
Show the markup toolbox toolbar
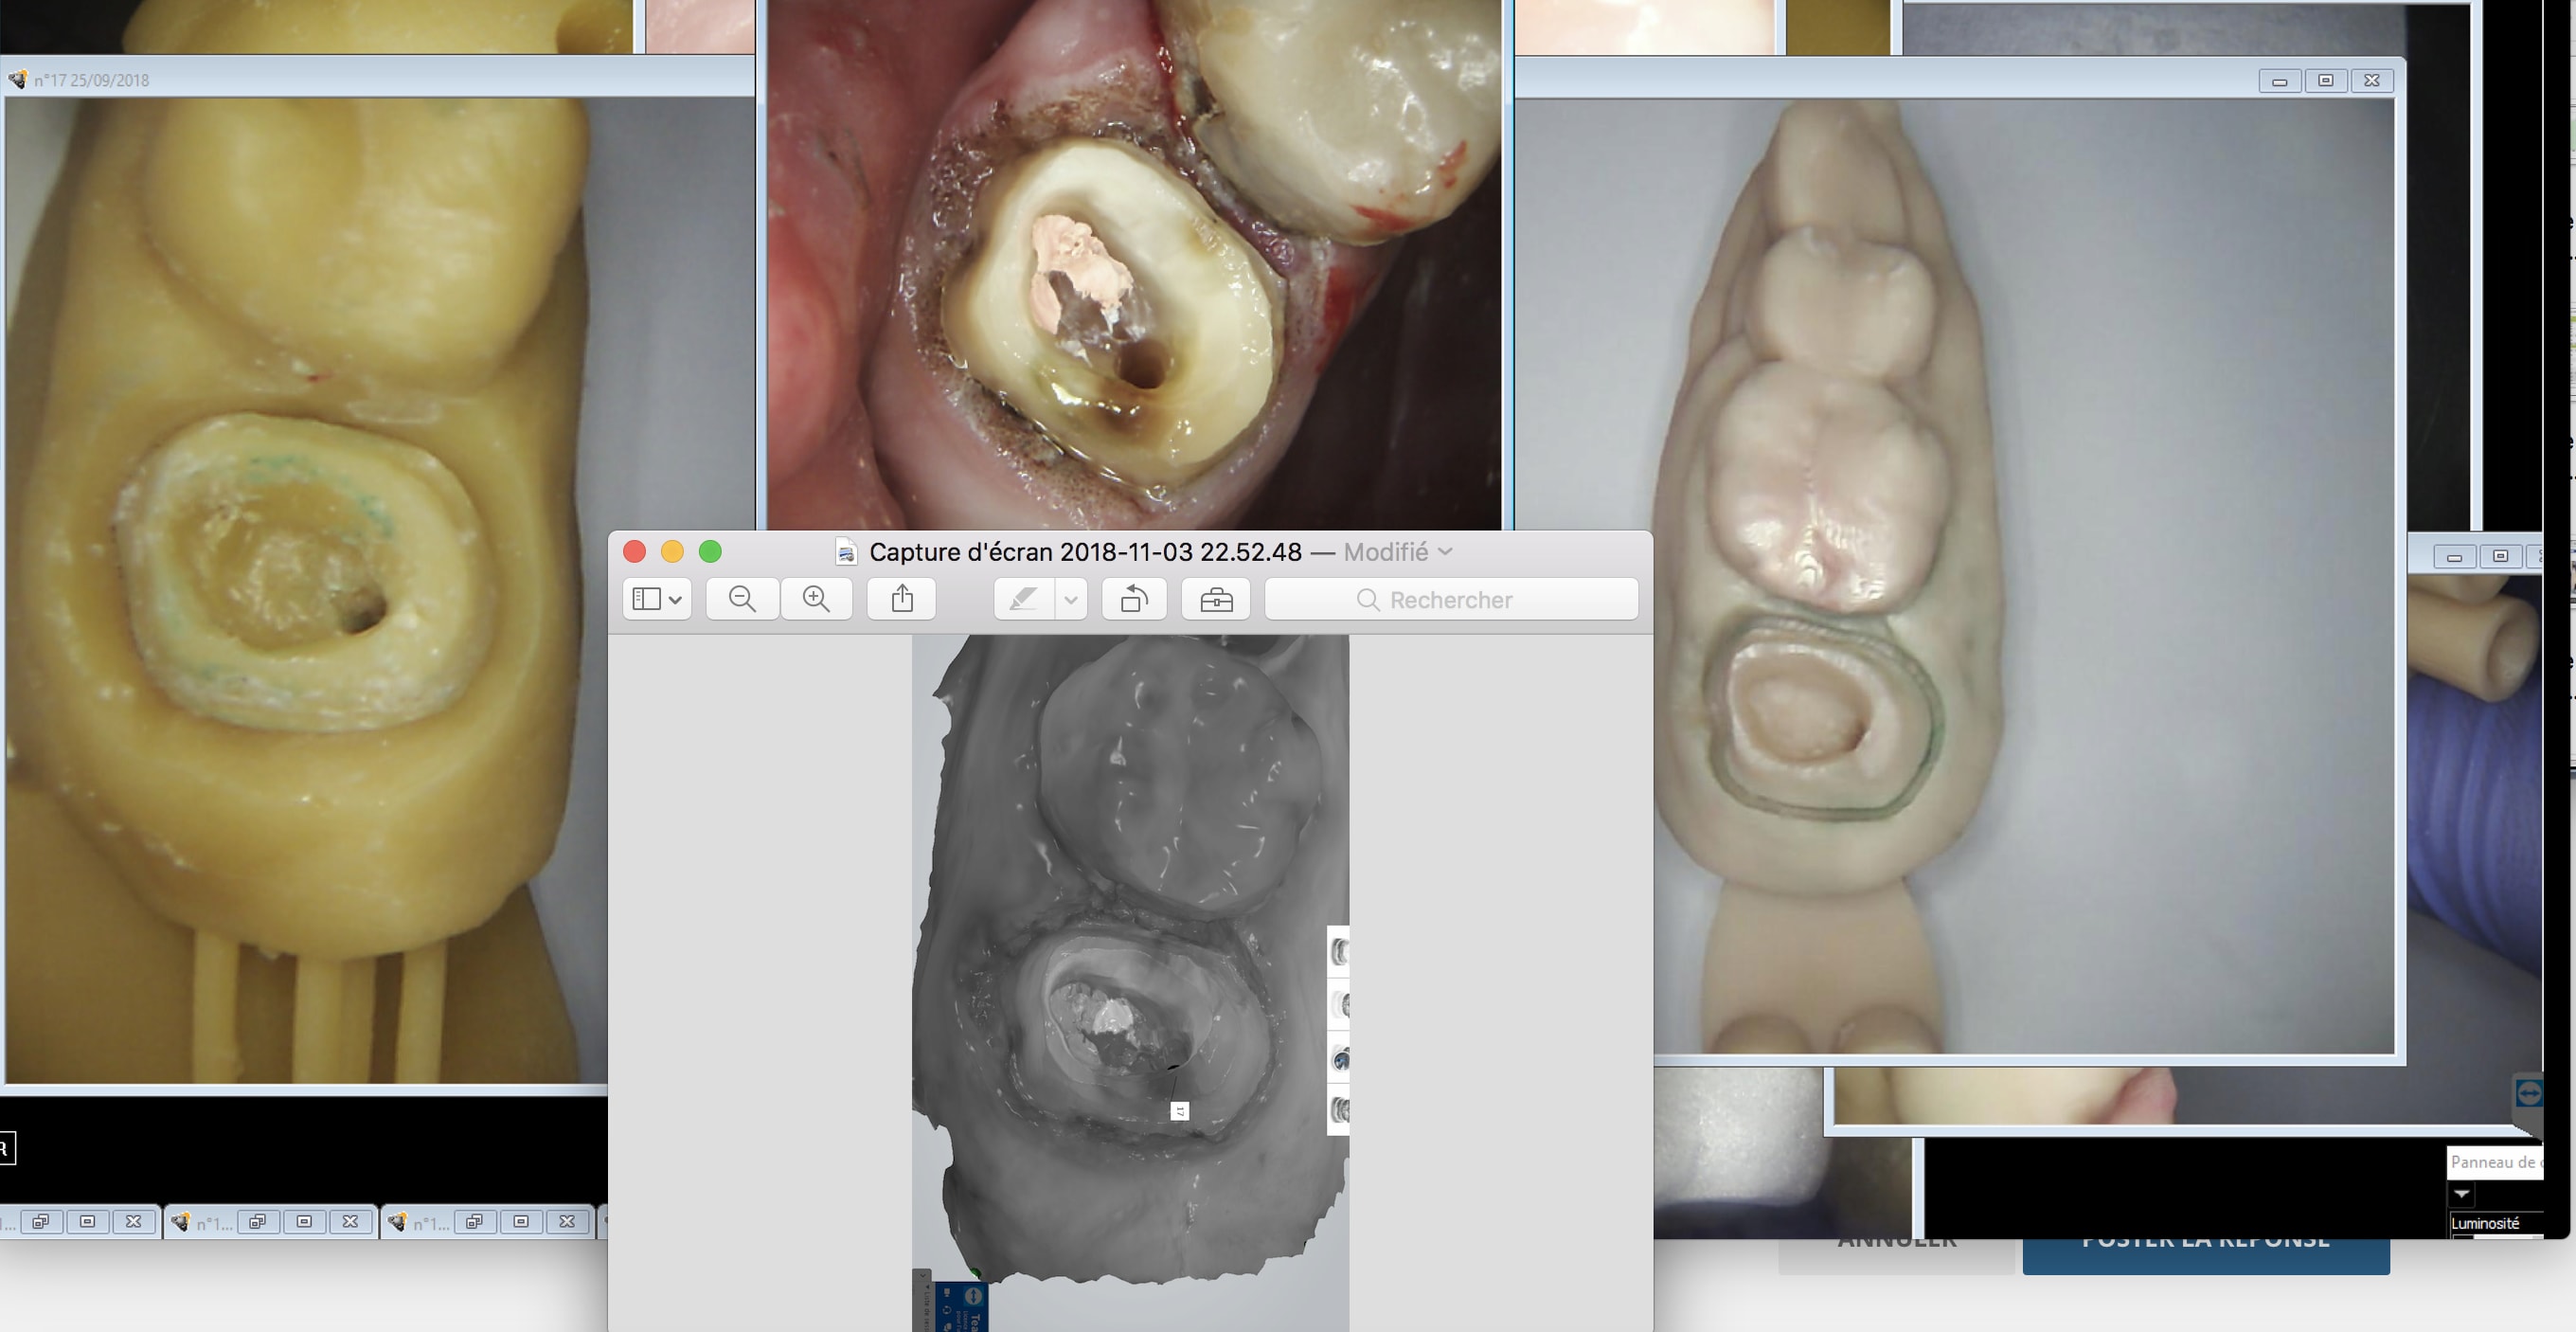[x=1216, y=599]
